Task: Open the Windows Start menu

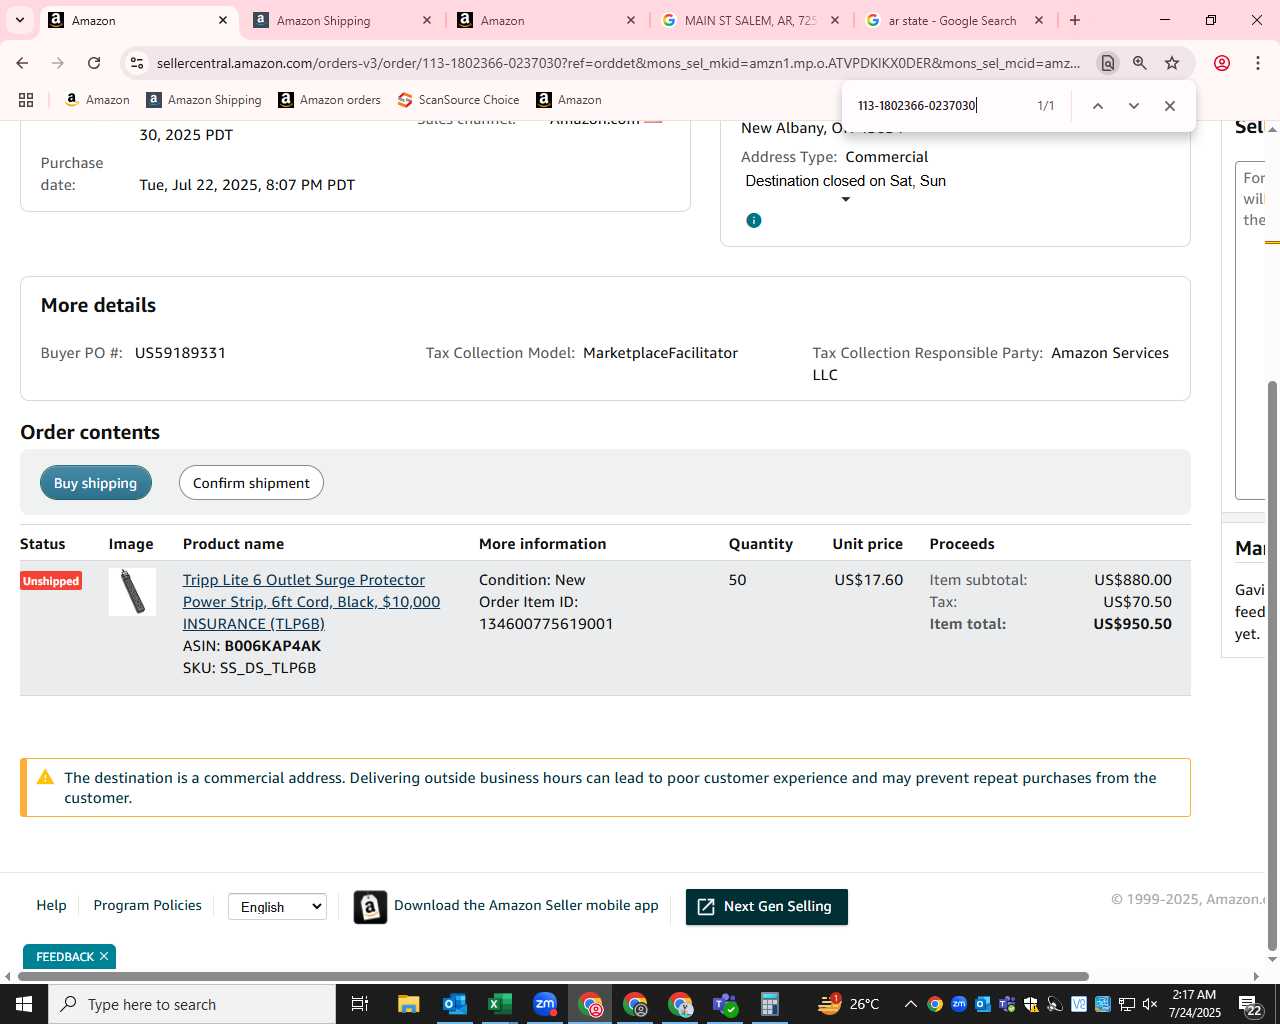Action: pyautogui.click(x=24, y=1004)
